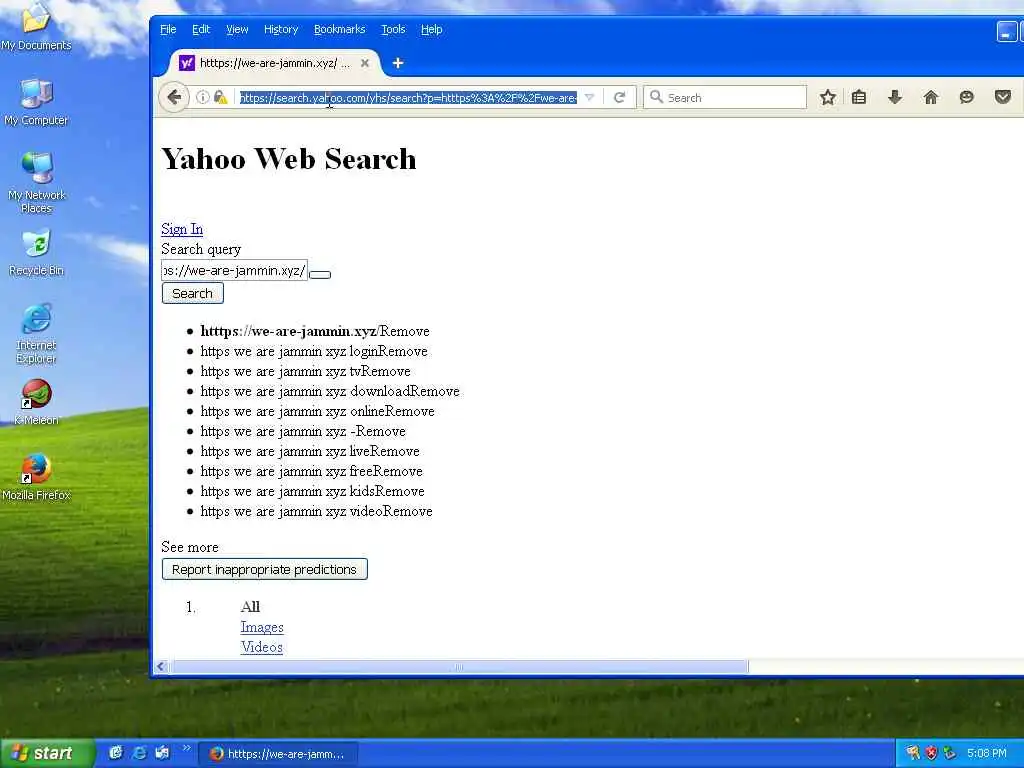Click the third quick launch icon
The height and width of the screenshot is (768, 1024).
tap(162, 753)
